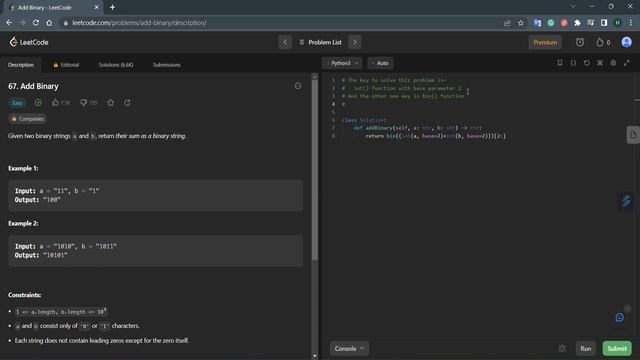Toggle editor fullscreen mode
The width and height of the screenshot is (640, 360).
click(x=627, y=63)
